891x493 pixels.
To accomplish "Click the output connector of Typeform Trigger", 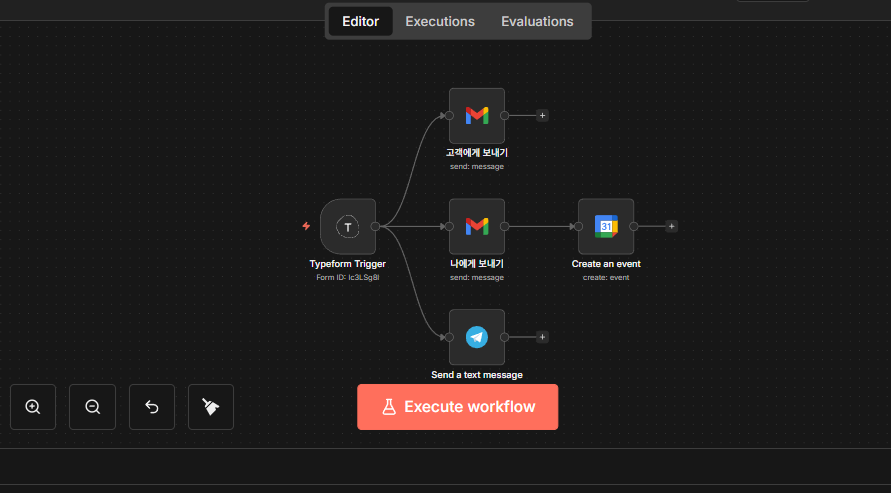I will (375, 227).
